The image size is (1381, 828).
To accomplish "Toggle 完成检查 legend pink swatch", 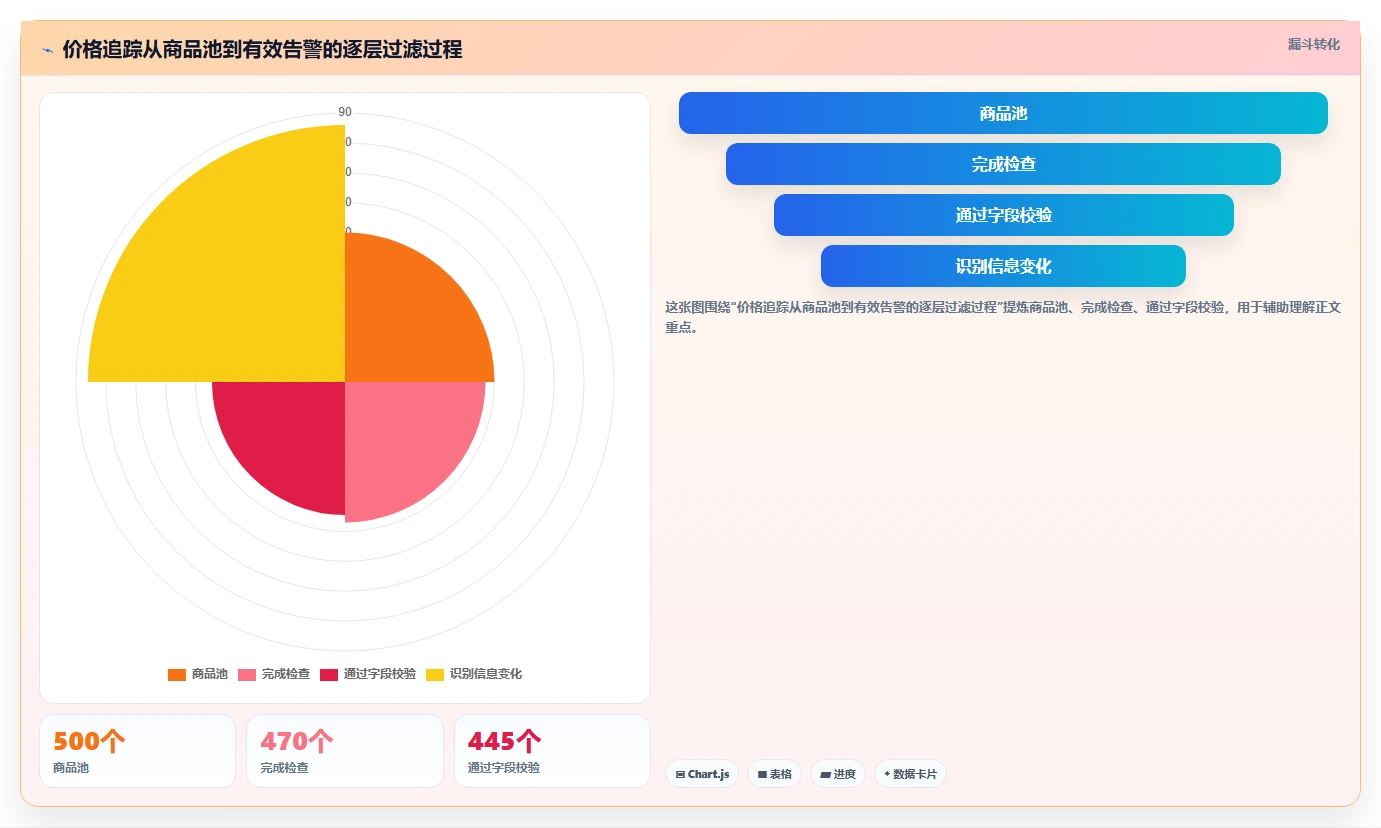I will (x=247, y=675).
